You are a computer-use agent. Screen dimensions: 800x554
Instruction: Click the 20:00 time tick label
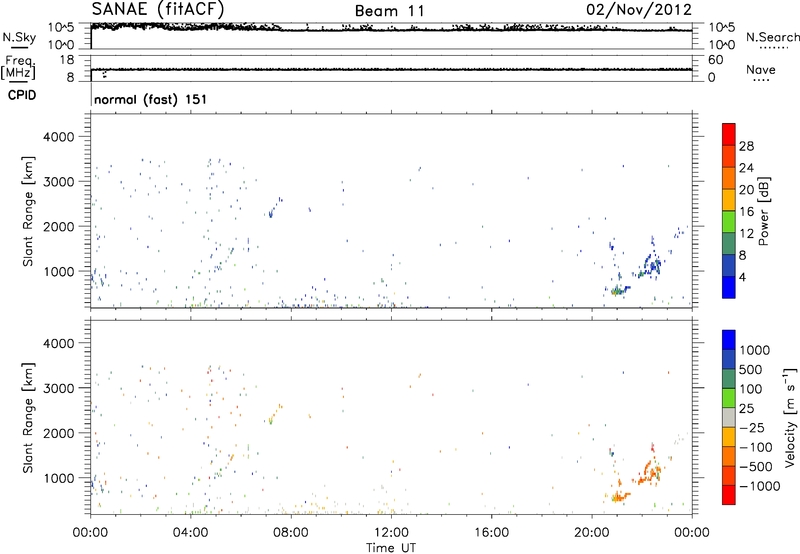coord(592,533)
